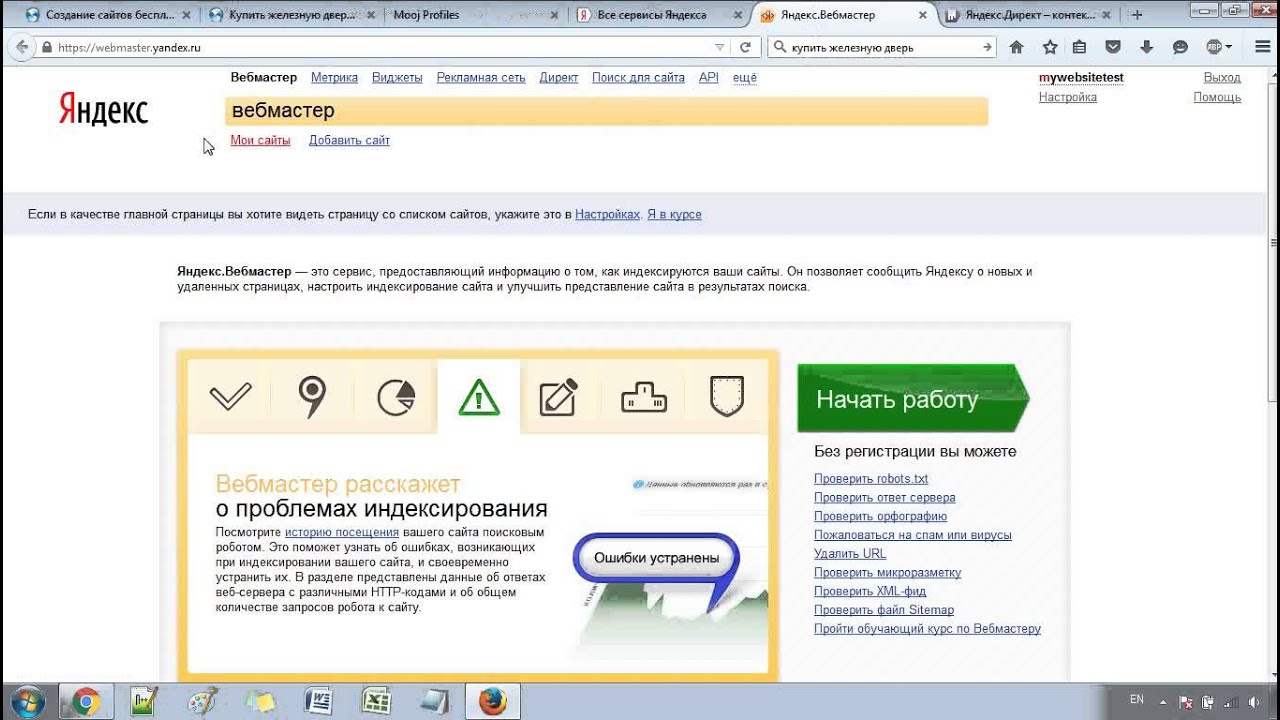Open the Добавить сайт link
The width and height of the screenshot is (1280, 720).
(x=349, y=140)
